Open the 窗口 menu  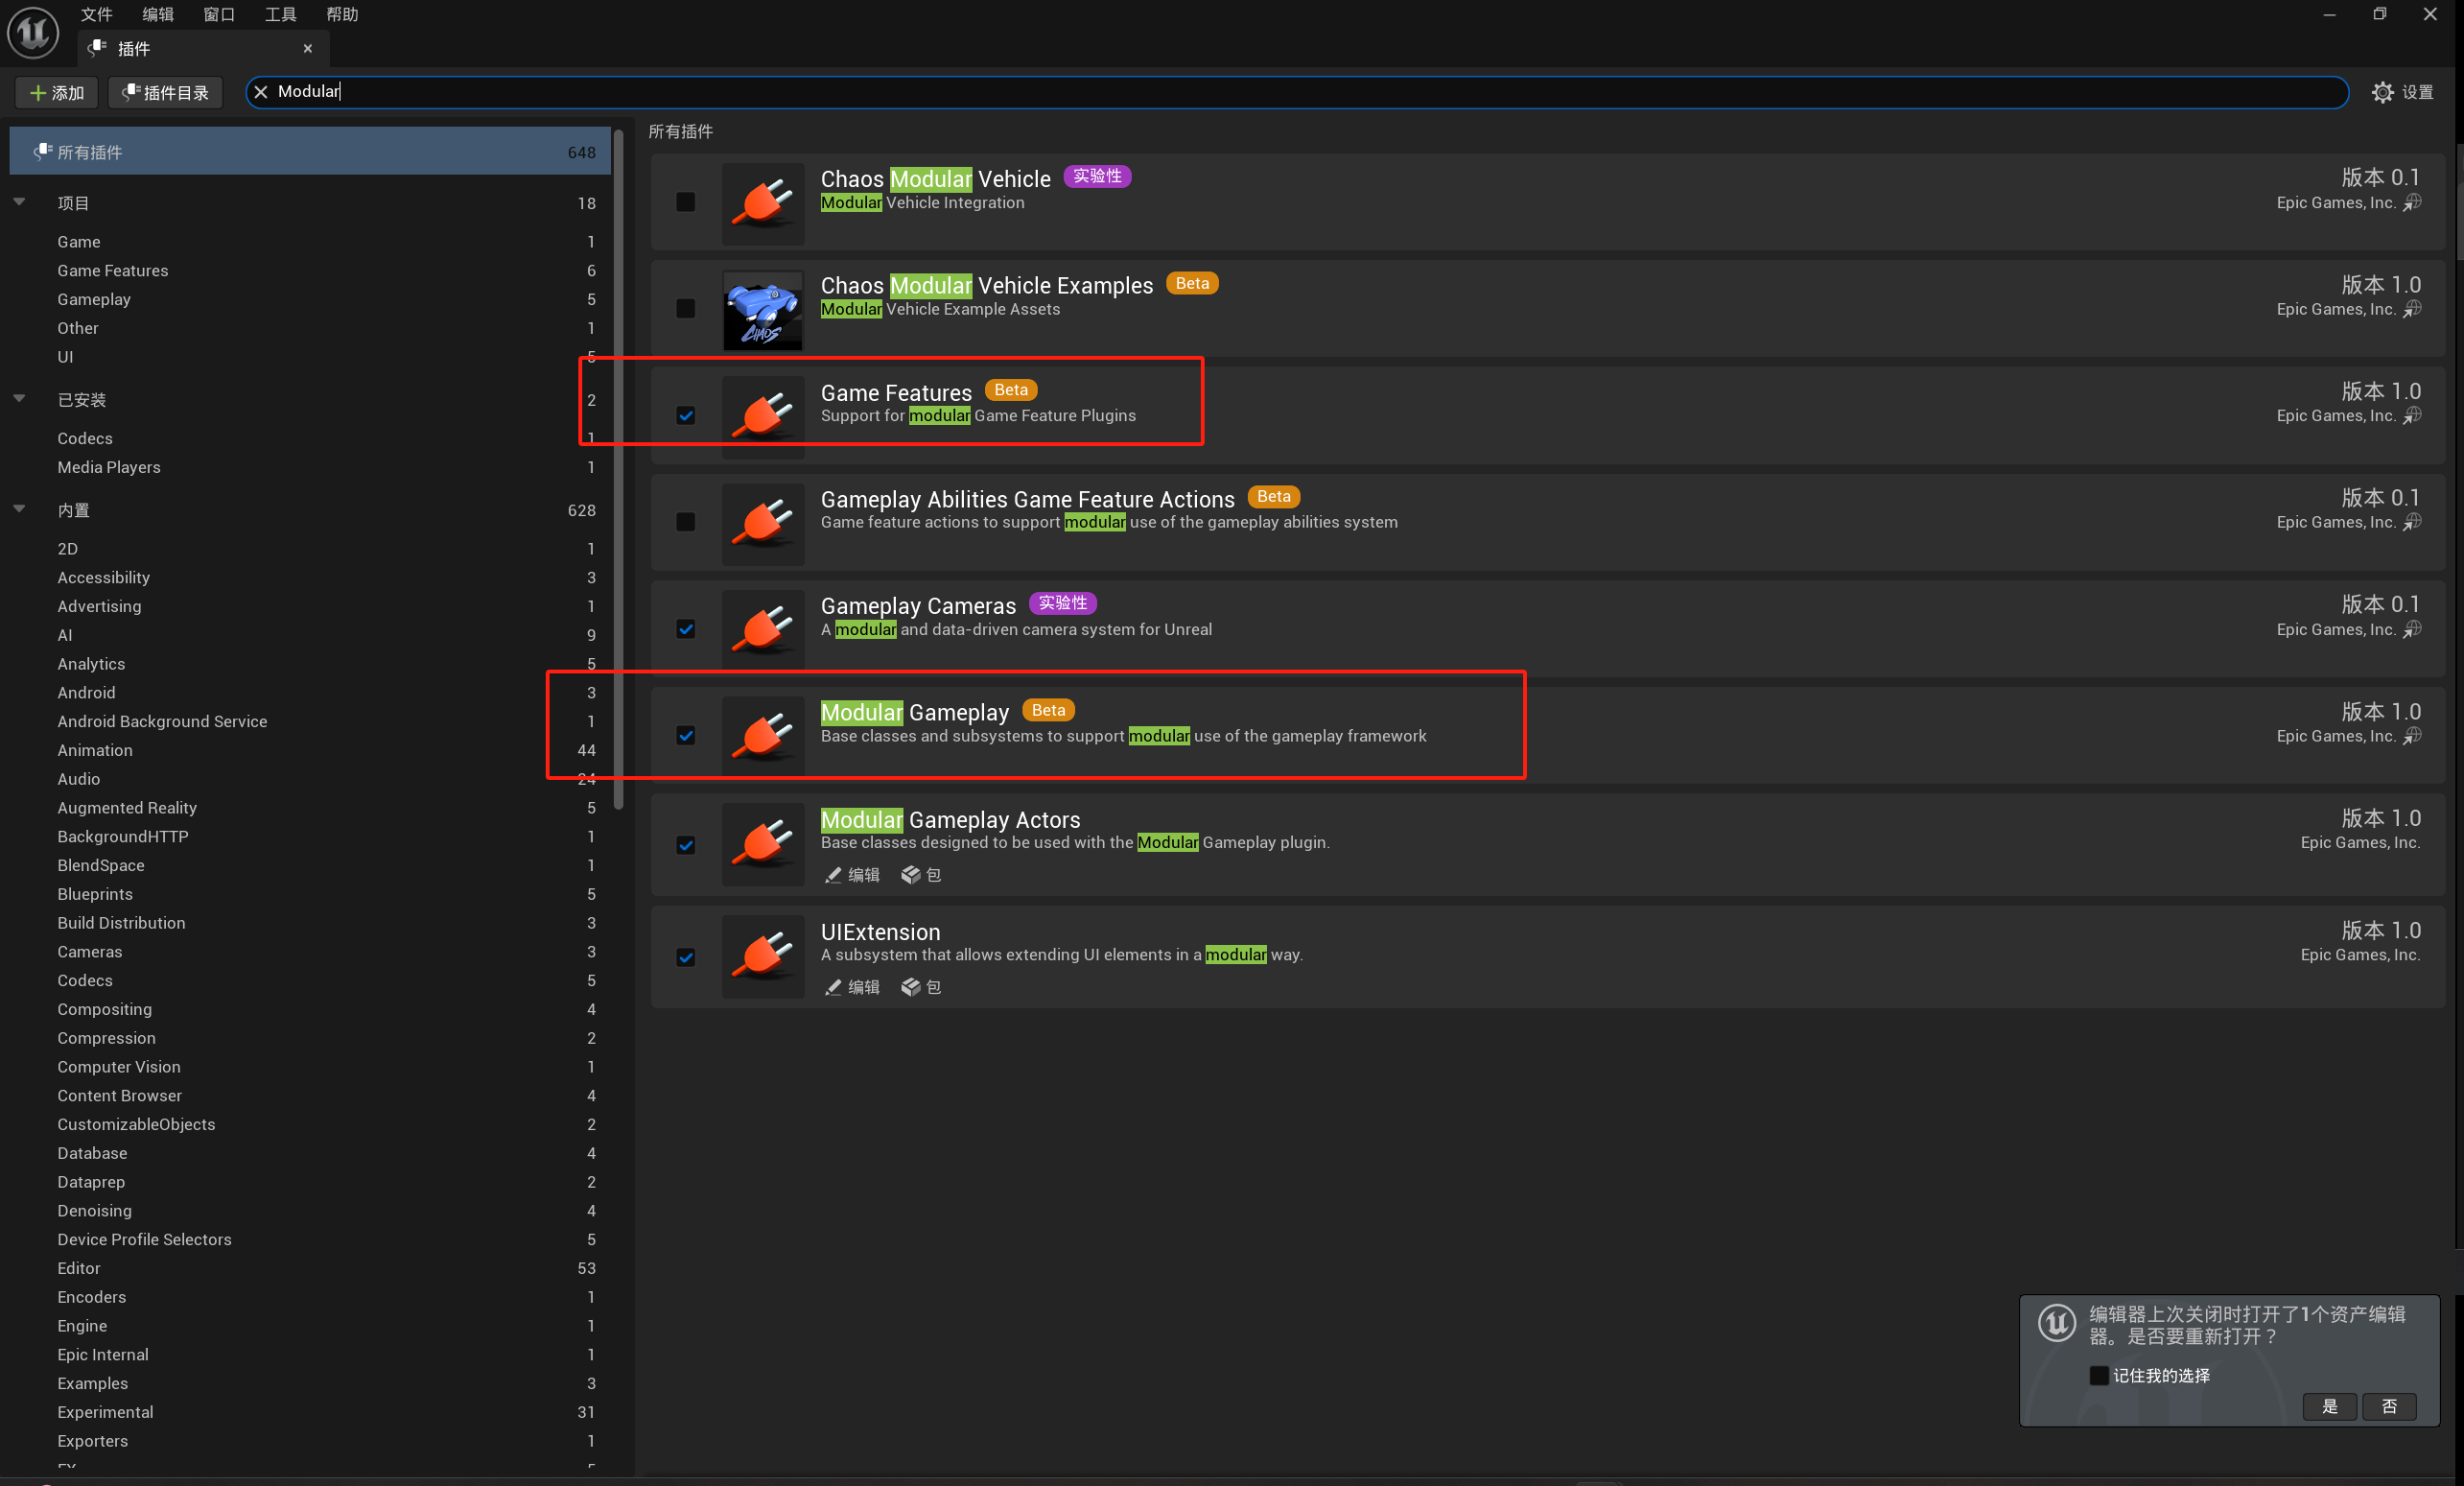pyautogui.click(x=219, y=14)
